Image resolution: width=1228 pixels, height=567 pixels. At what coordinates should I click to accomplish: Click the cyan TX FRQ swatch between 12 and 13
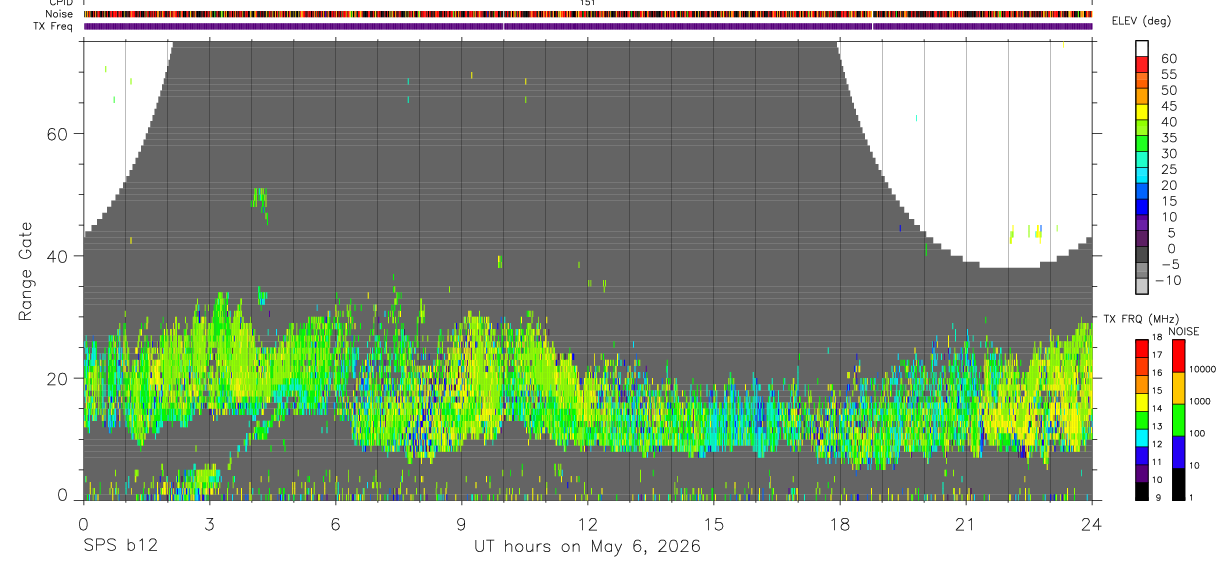click(1141, 436)
